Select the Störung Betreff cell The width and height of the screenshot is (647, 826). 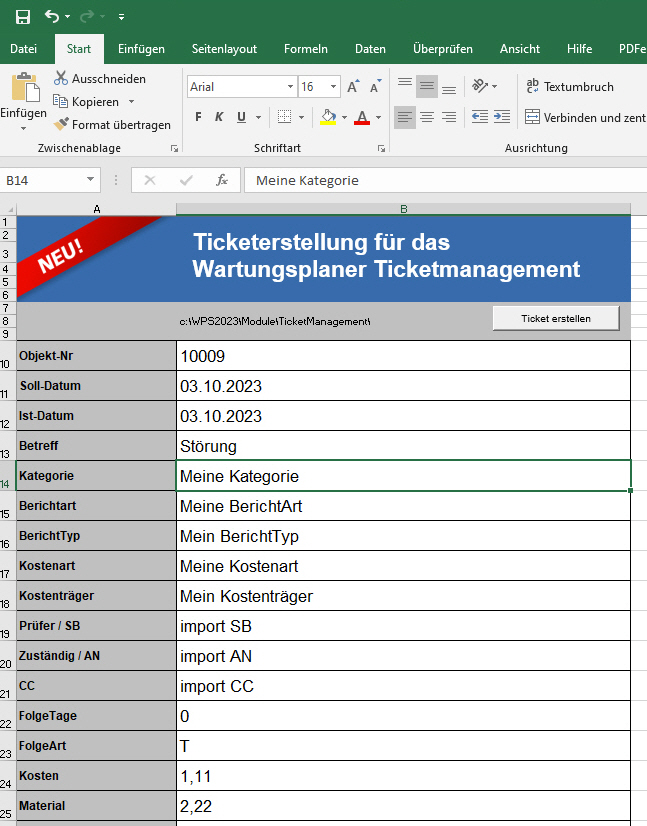404,446
